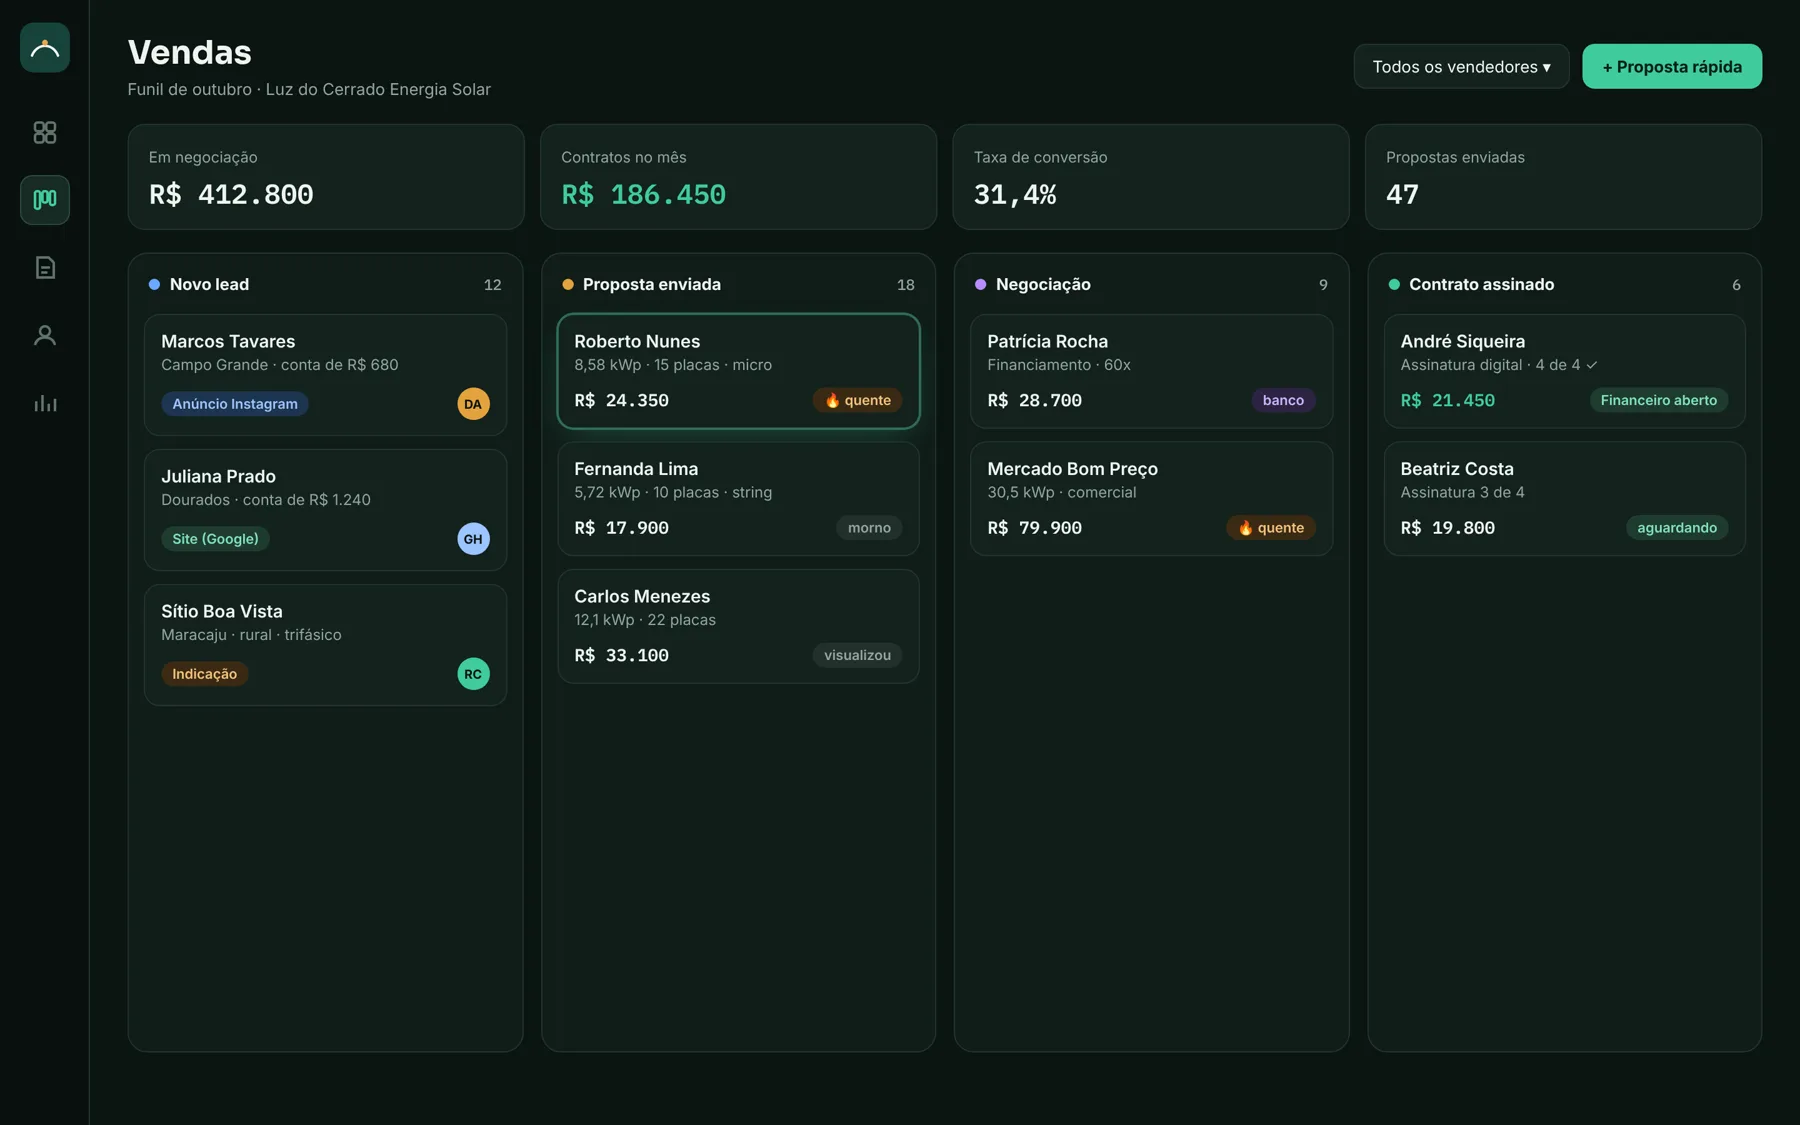Open the Carlos Menezes proposal card

click(x=738, y=626)
